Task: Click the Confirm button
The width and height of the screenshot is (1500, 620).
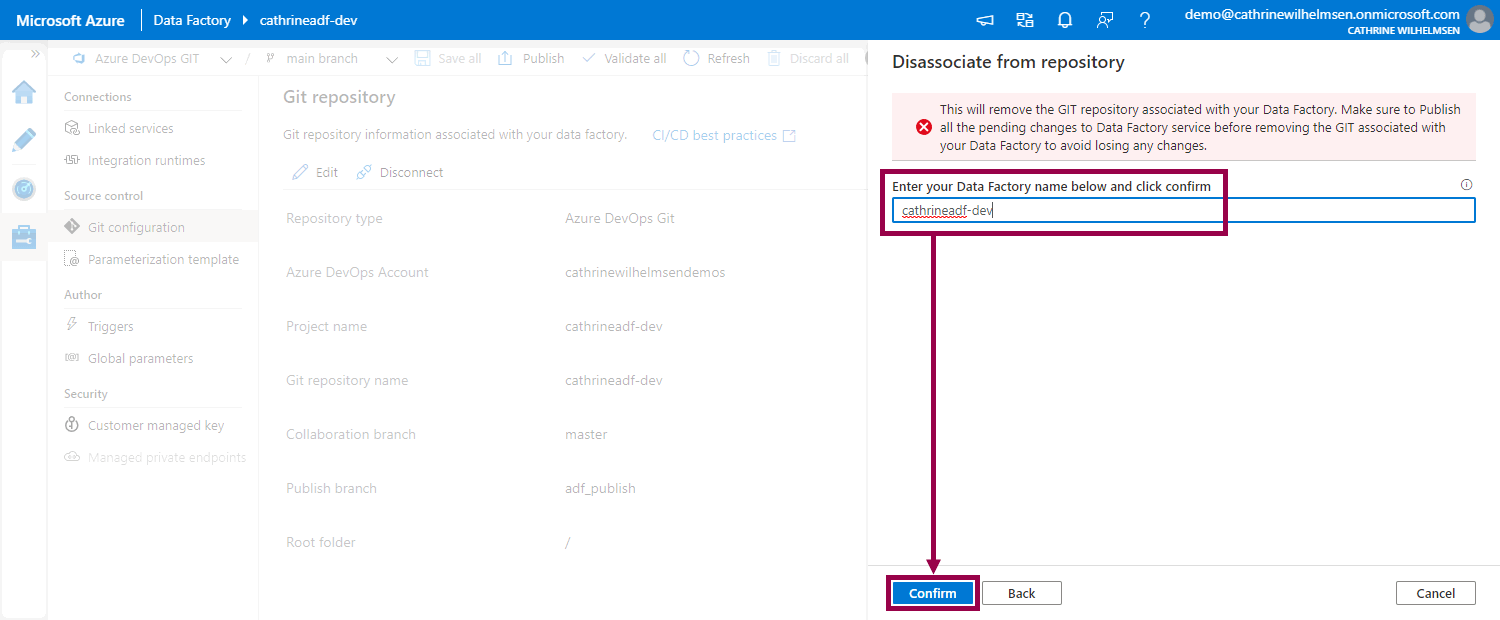Action: tap(932, 593)
